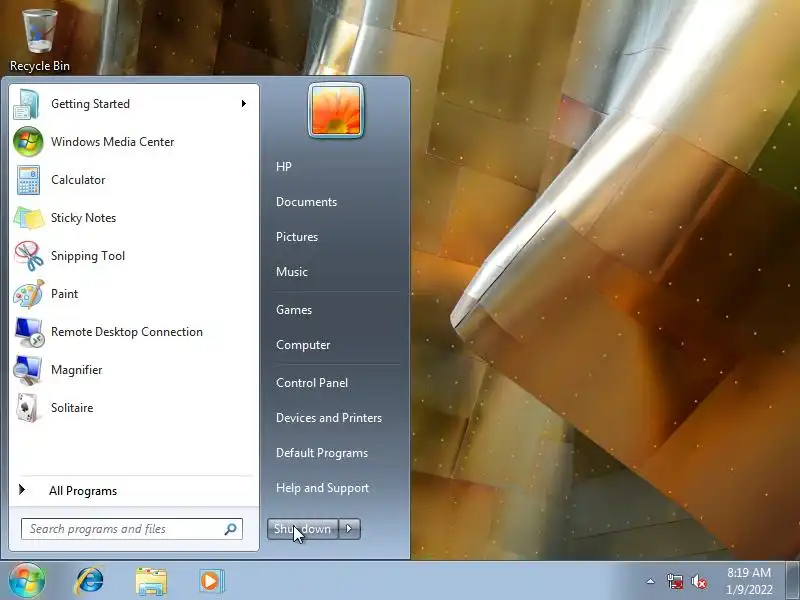This screenshot has height=600, width=800.
Task: Open Computer from Start menu
Action: point(303,345)
